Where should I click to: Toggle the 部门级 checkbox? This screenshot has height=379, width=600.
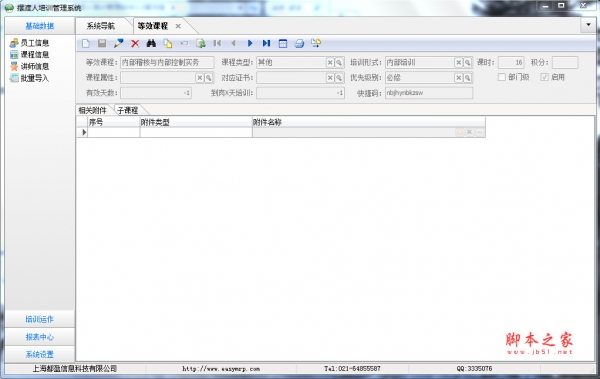[502, 77]
